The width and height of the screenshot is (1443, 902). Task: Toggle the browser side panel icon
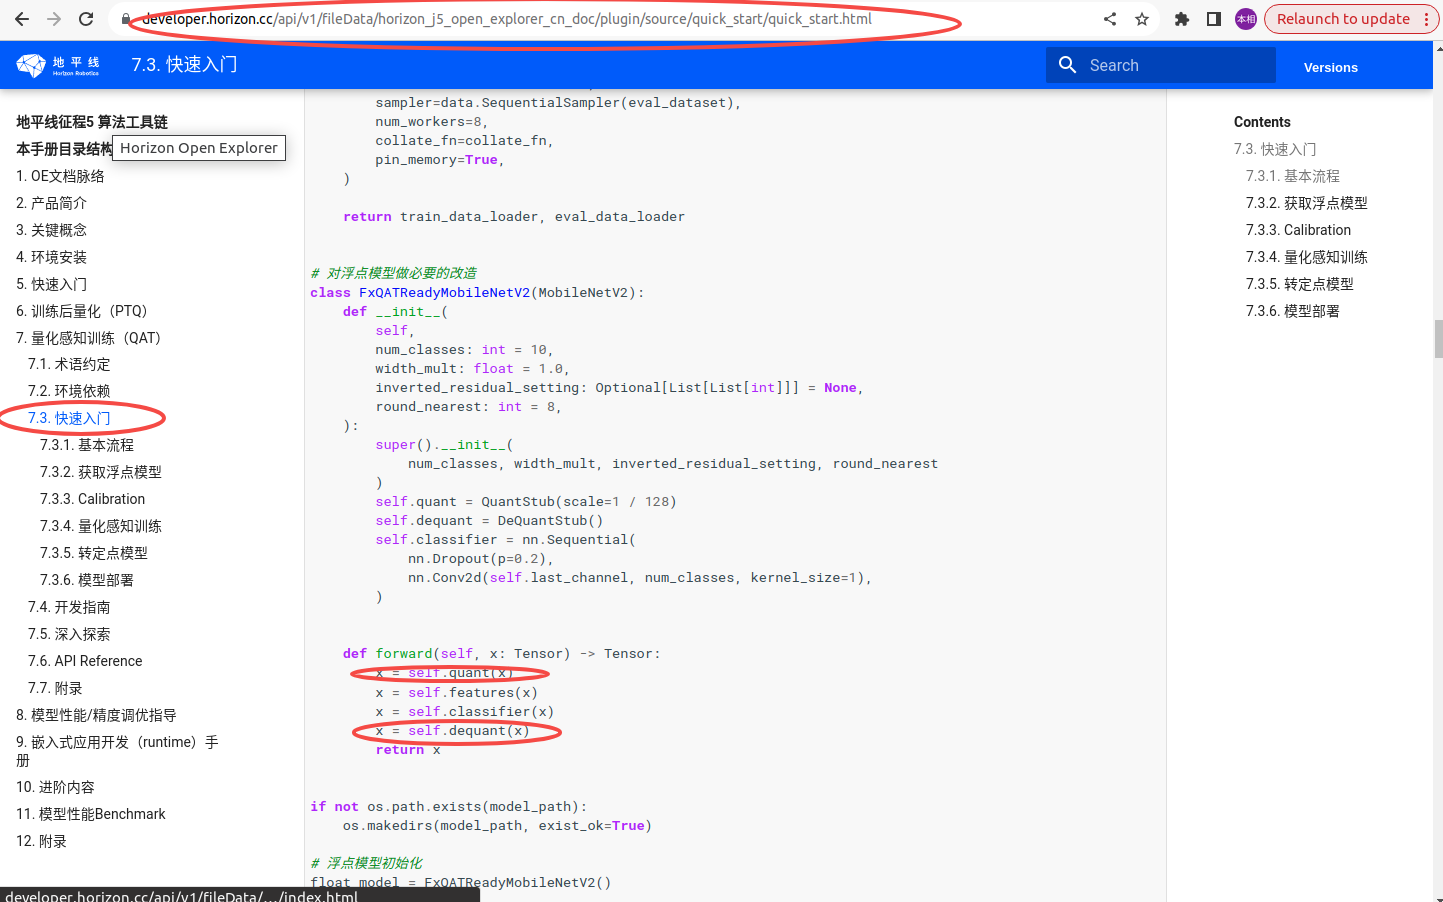[1214, 19]
